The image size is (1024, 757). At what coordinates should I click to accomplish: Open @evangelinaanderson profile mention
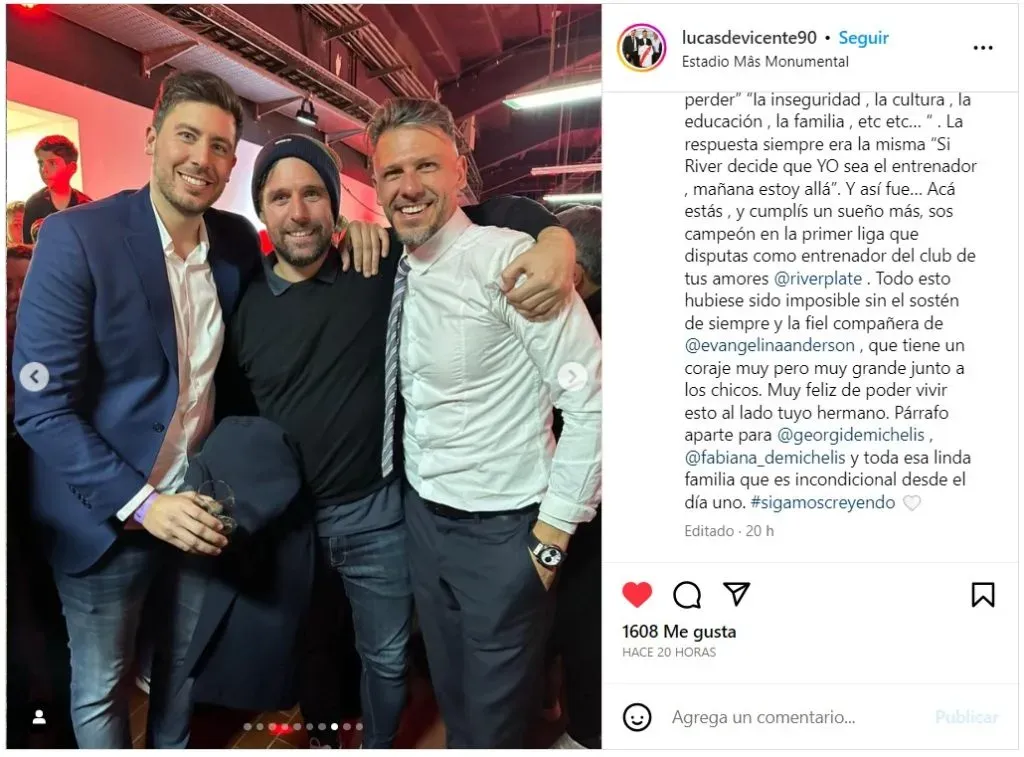769,346
